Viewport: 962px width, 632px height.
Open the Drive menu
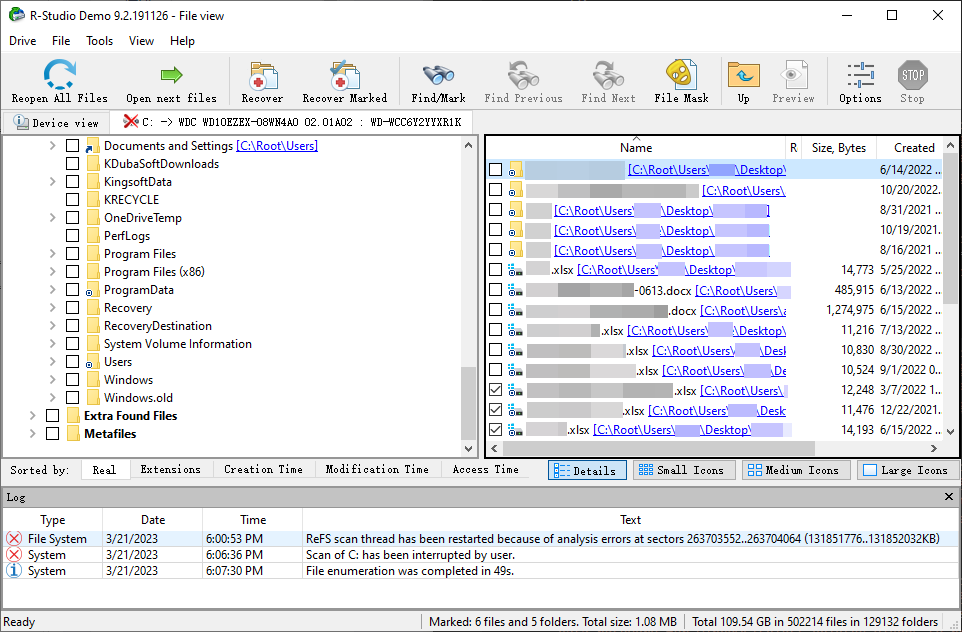click(23, 41)
